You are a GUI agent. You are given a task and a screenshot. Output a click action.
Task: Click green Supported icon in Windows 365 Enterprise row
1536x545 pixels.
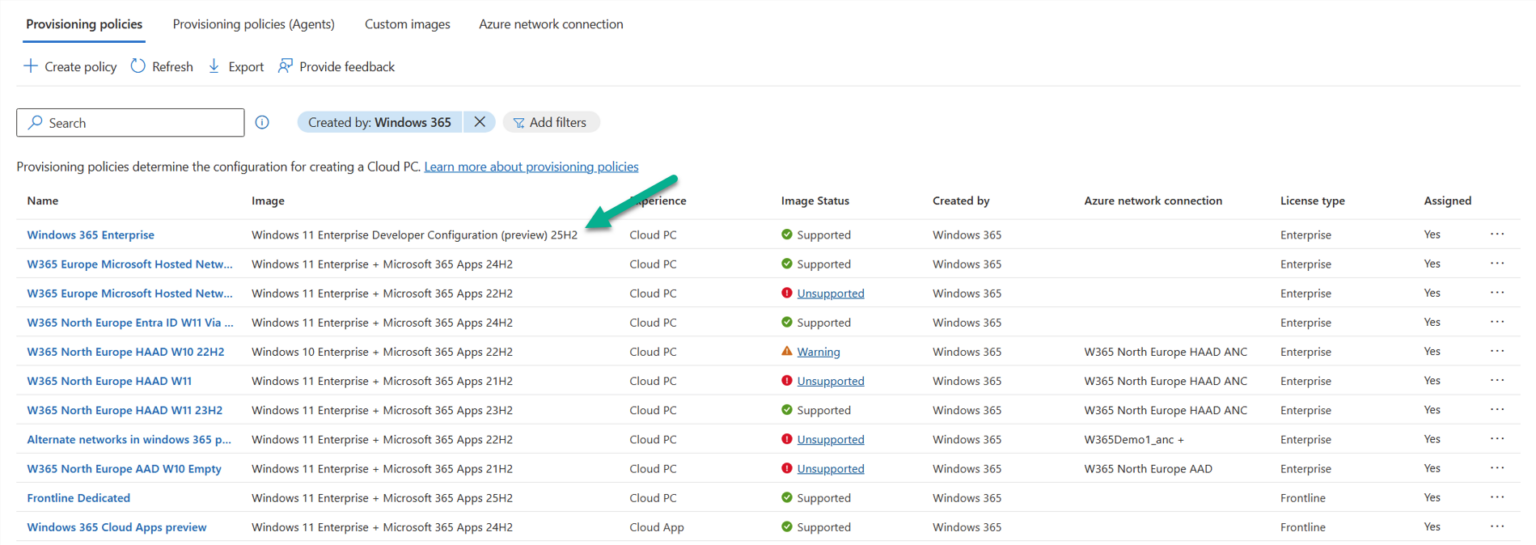click(x=787, y=235)
